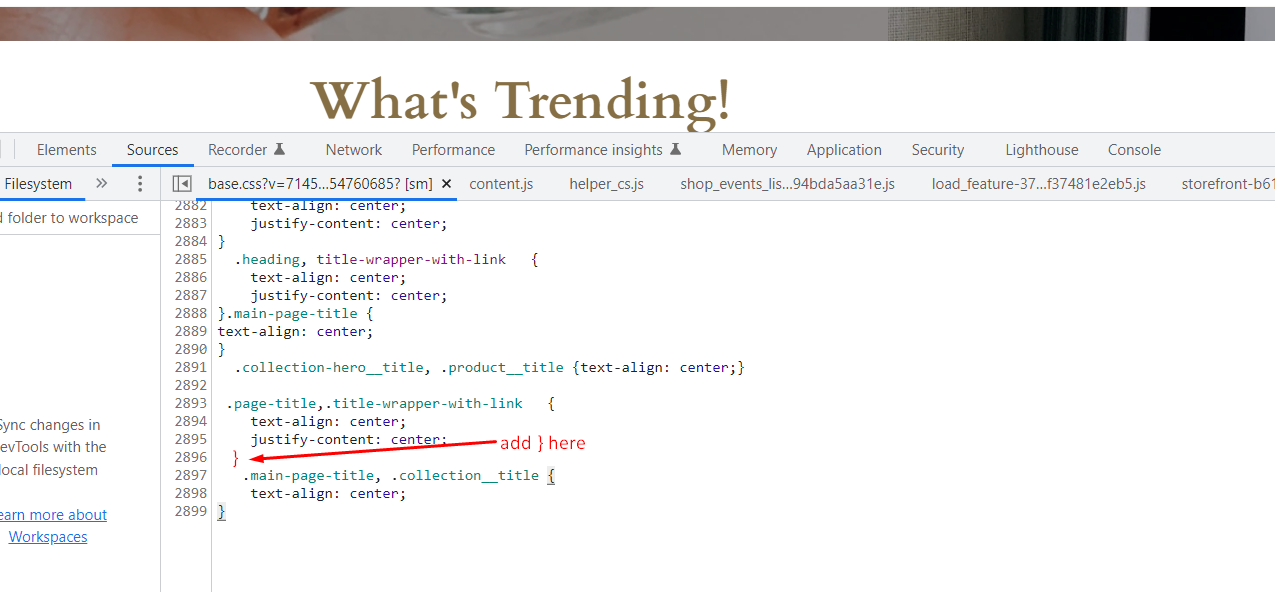Show more sidebar tabs via double chevron

tap(101, 184)
